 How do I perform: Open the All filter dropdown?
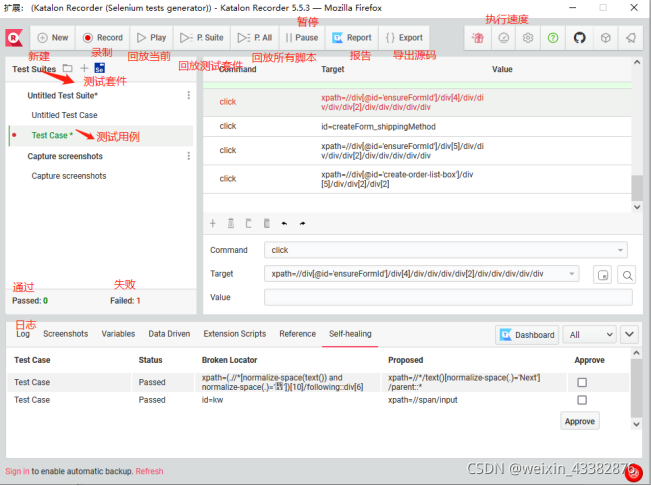coord(590,335)
